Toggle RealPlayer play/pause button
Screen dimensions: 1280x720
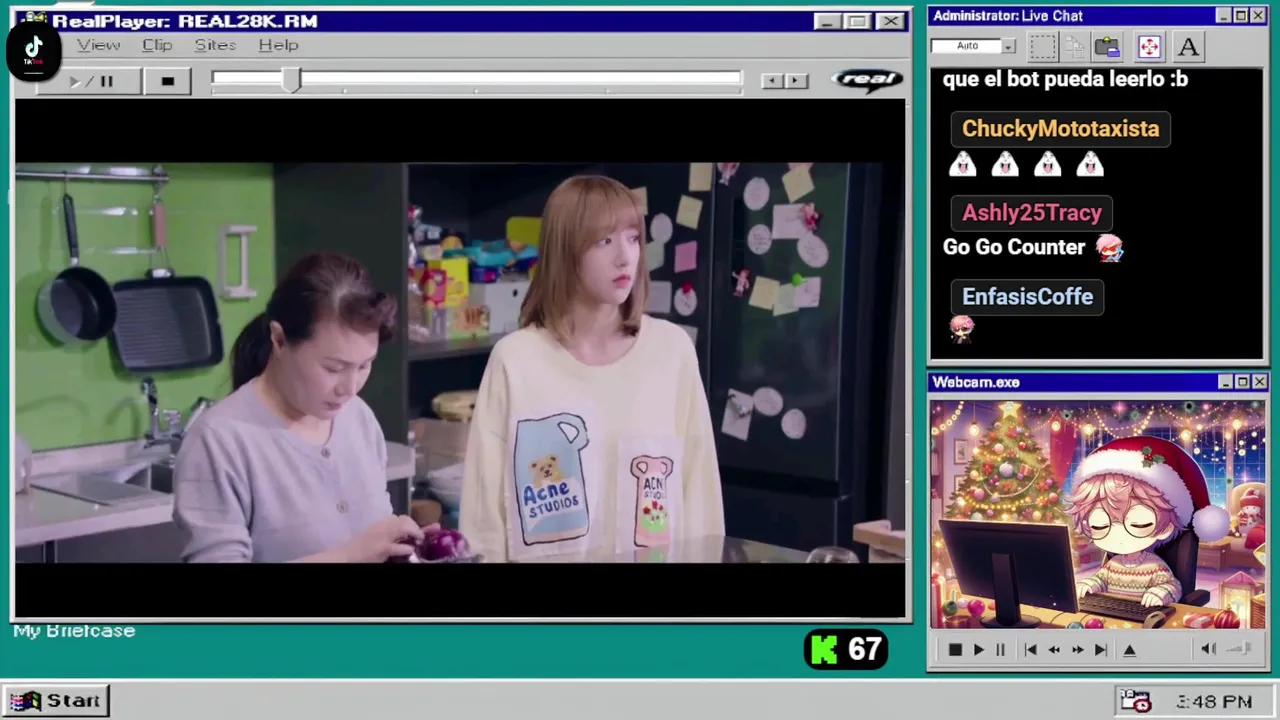[90, 81]
